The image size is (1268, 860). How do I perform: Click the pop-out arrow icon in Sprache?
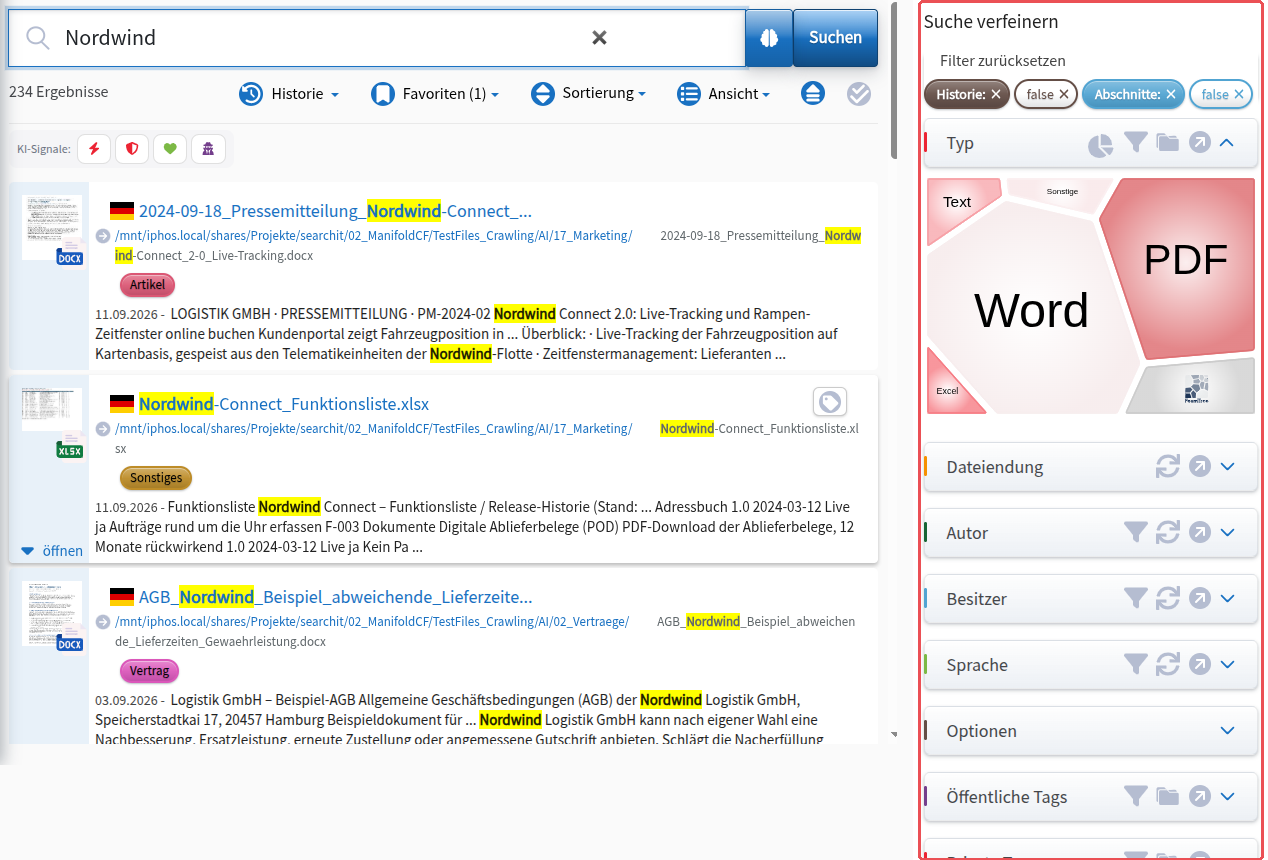click(x=1200, y=665)
